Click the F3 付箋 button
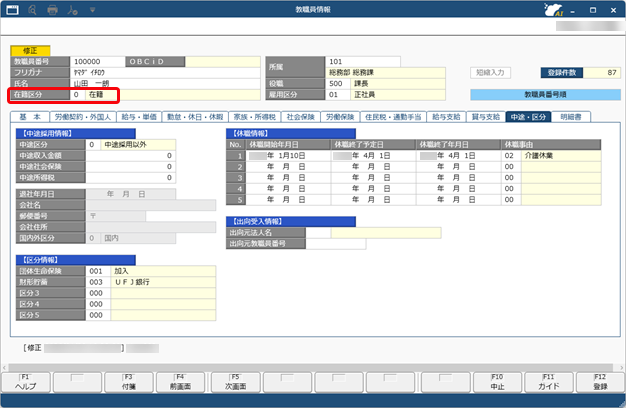Viewport: 626px width, 408px height. tap(129, 382)
